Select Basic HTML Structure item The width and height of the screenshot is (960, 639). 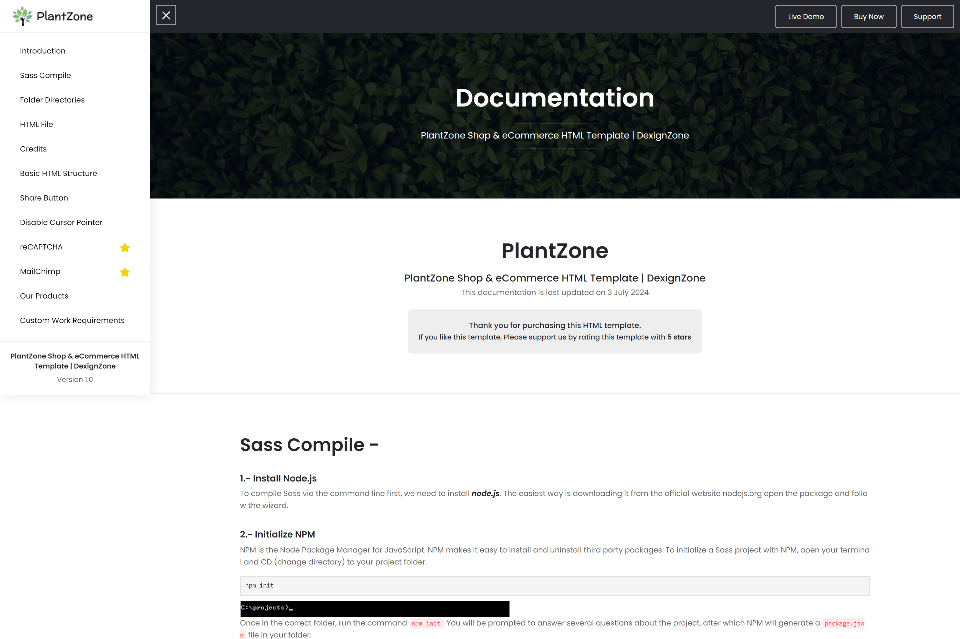pyautogui.click(x=58, y=173)
